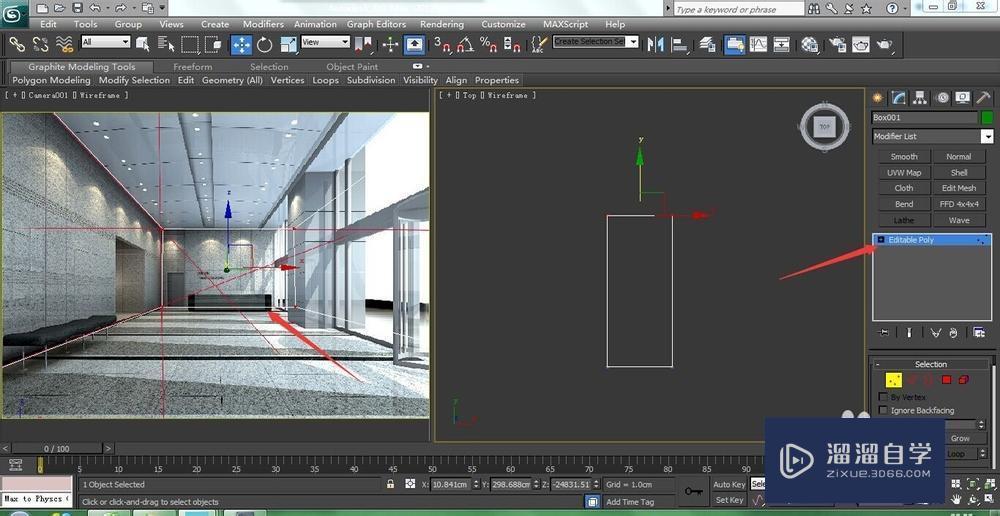Open the Rendering menu
Image resolution: width=1000 pixels, height=516 pixels.
click(x=442, y=24)
